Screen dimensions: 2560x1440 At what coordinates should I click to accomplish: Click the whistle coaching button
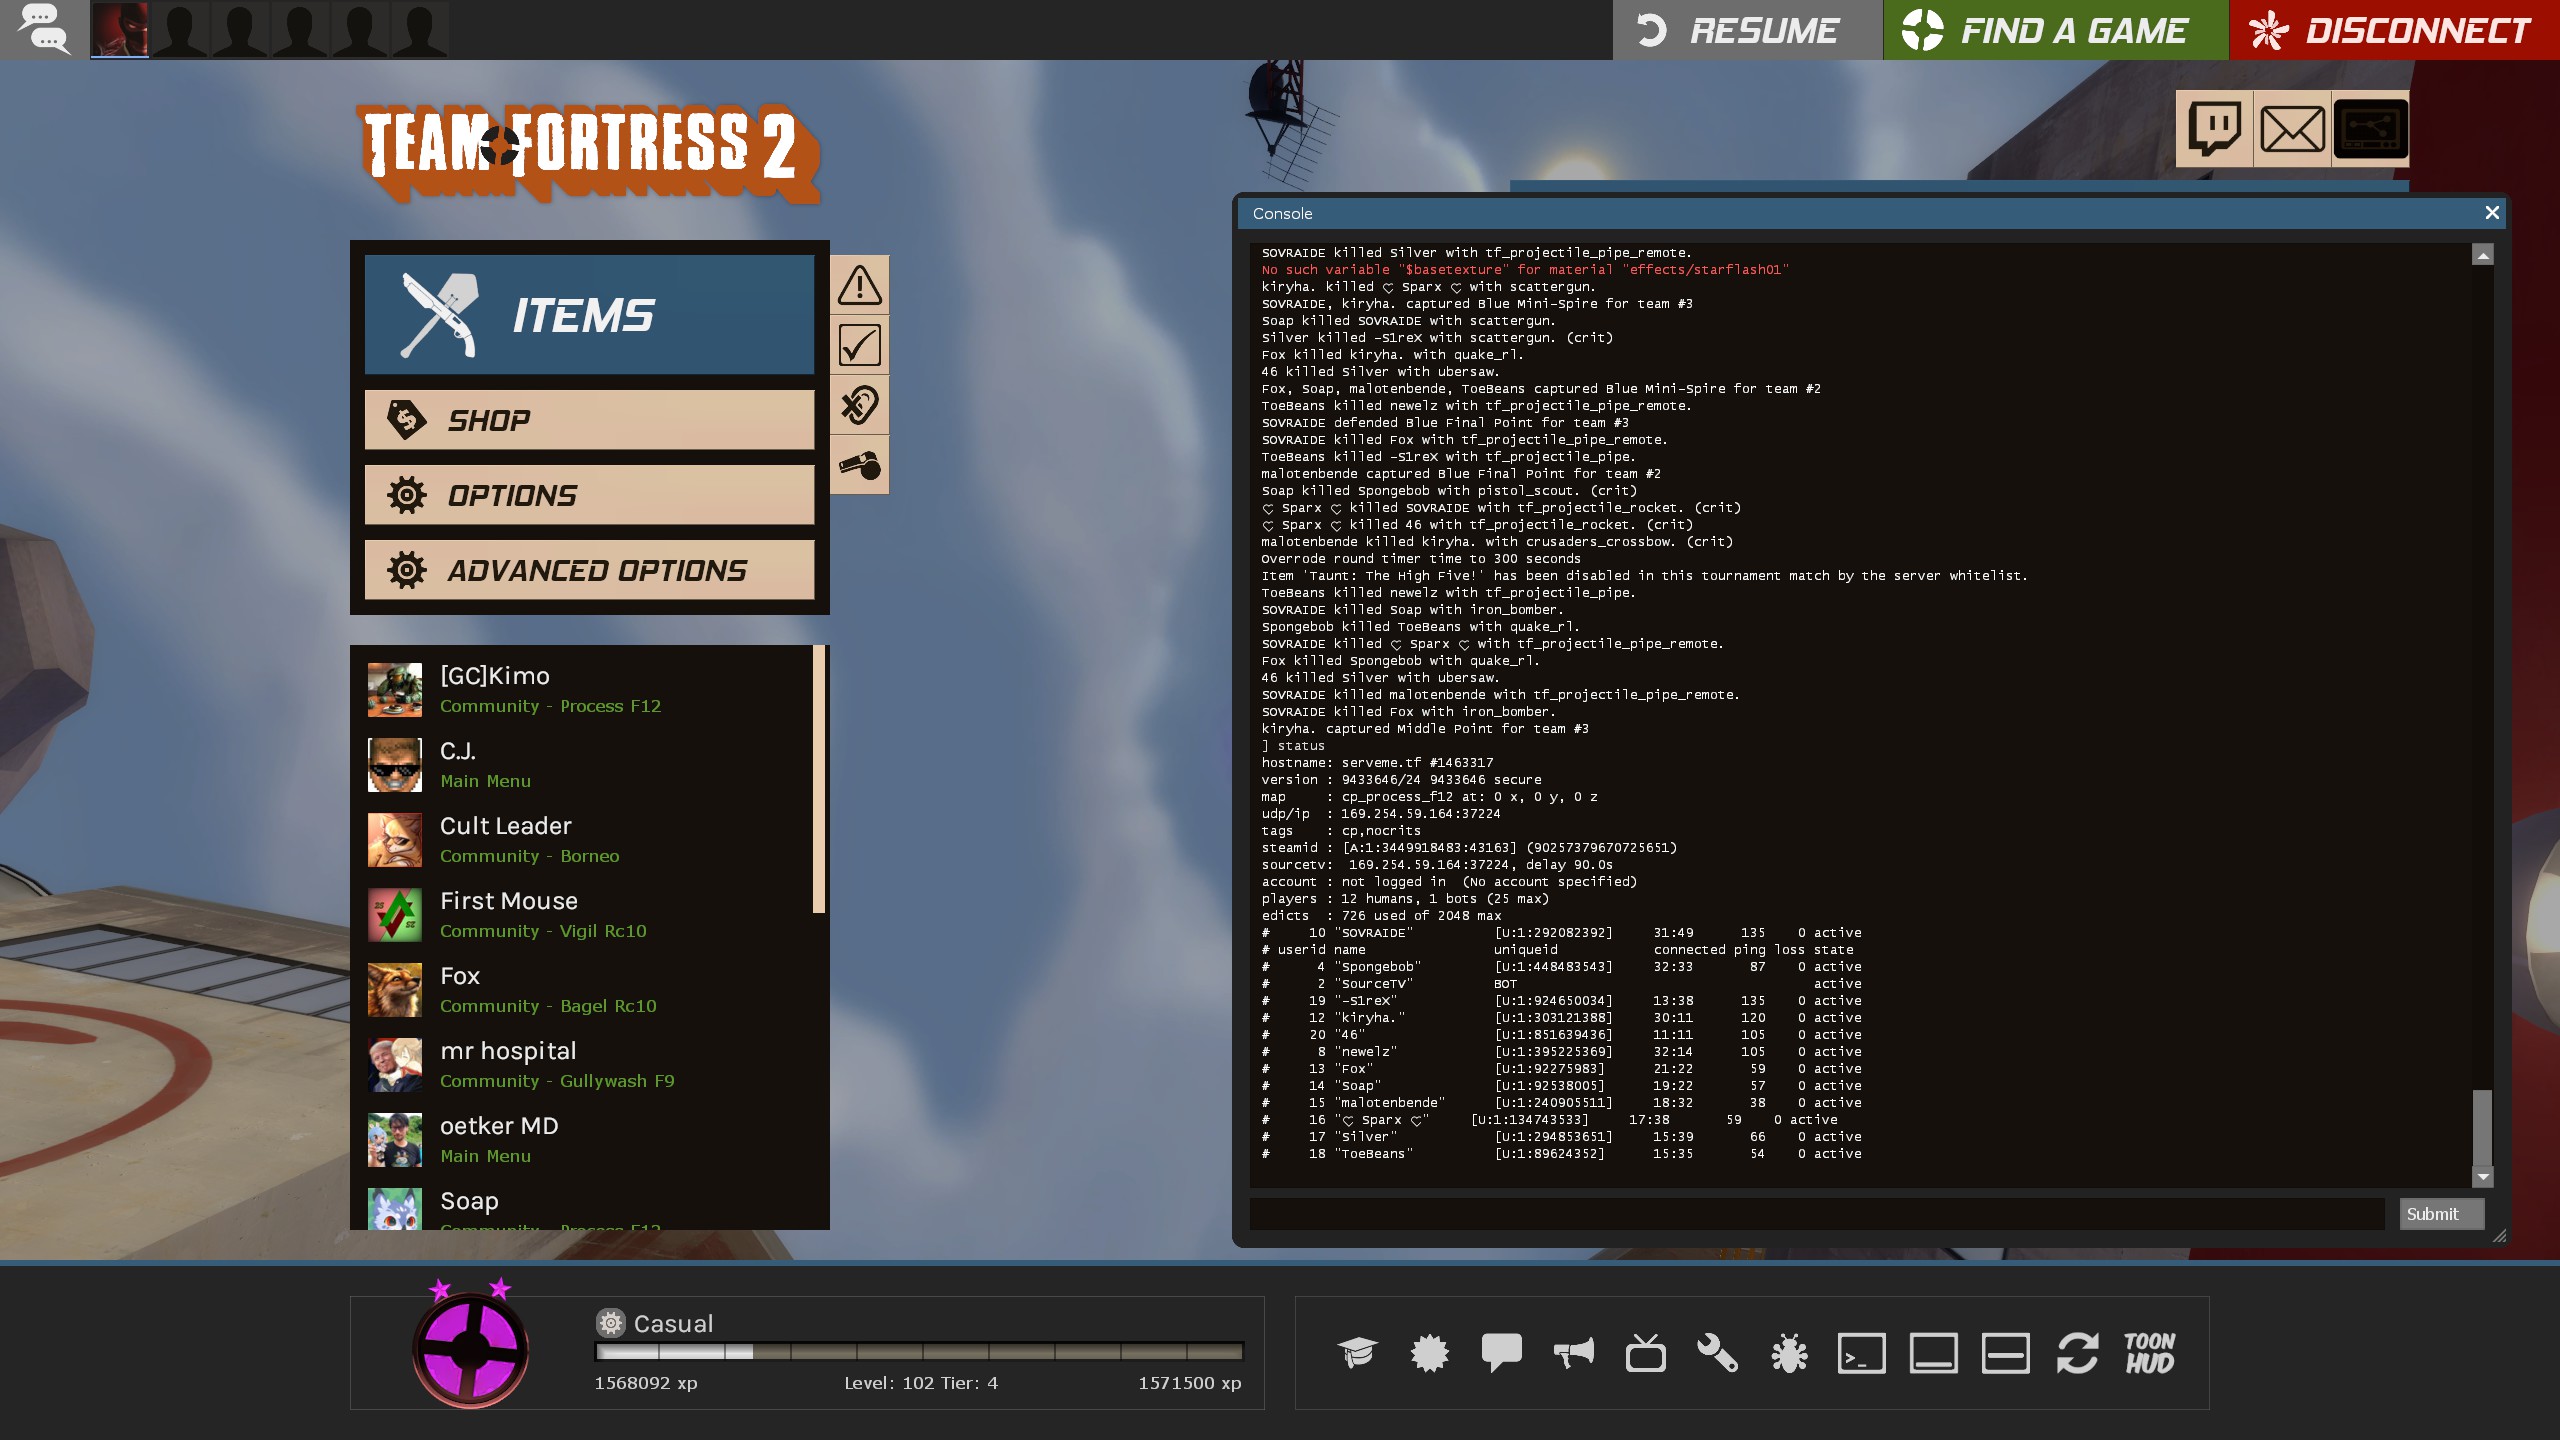click(x=859, y=465)
